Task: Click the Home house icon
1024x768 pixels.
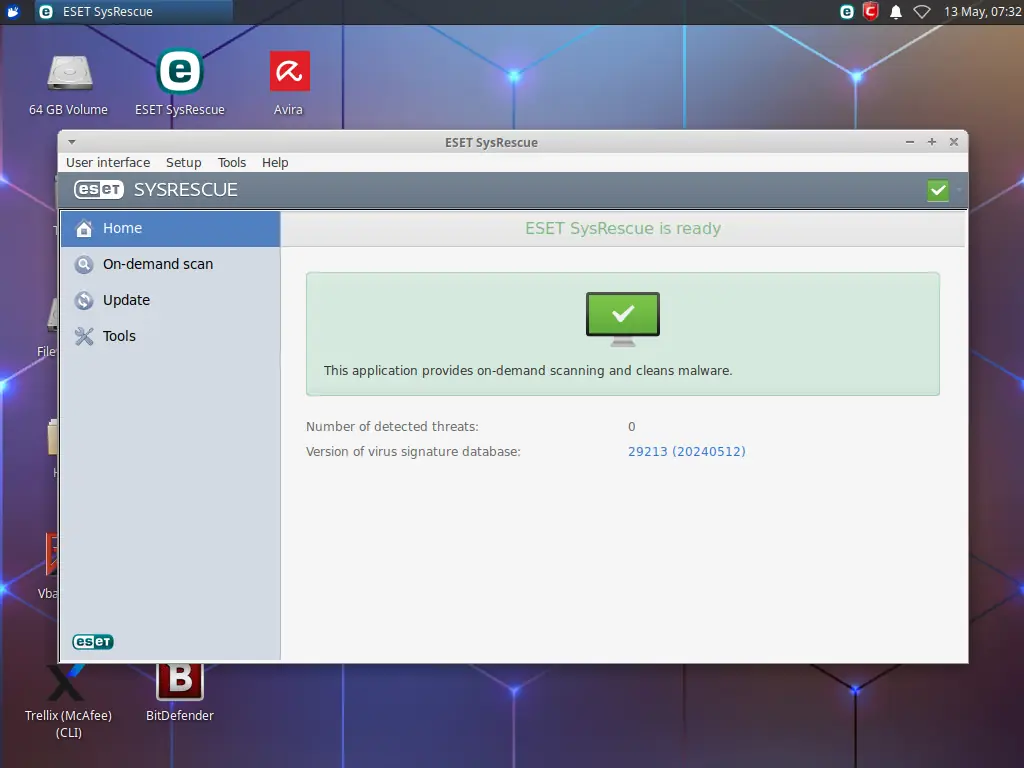Action: click(84, 228)
